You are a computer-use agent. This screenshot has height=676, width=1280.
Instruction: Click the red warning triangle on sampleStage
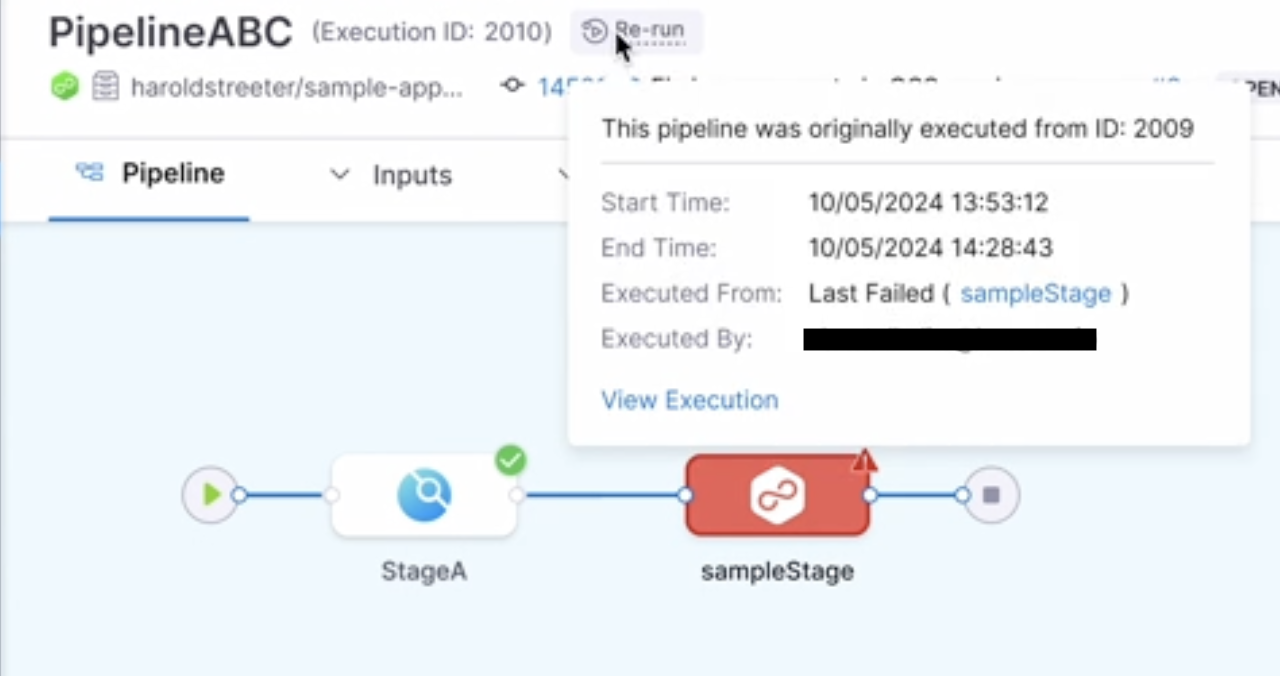tap(864, 461)
